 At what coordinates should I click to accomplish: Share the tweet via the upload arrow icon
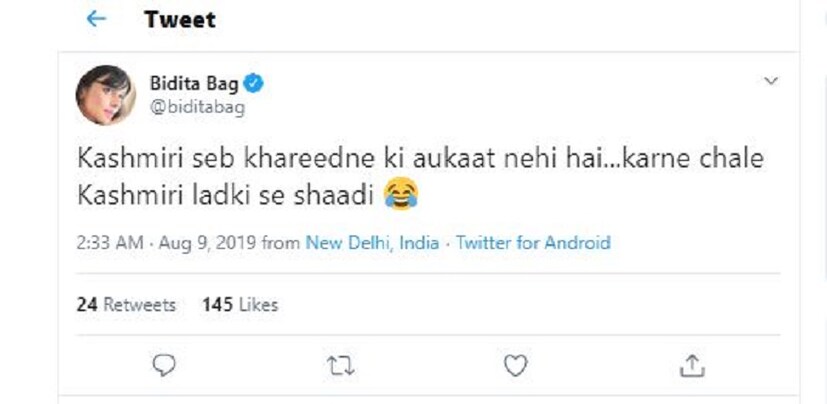[x=691, y=367]
